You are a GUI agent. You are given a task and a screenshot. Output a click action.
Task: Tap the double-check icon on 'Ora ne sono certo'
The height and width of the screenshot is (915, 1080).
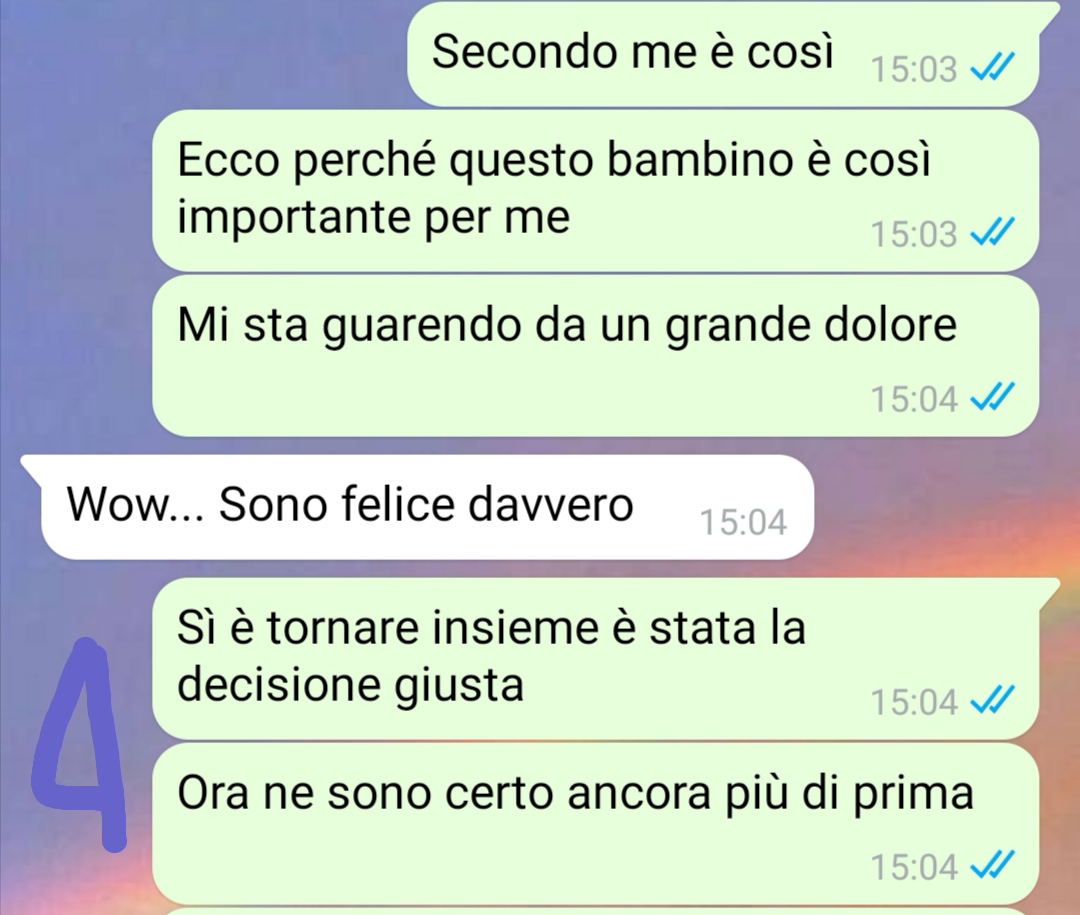[x=992, y=865]
